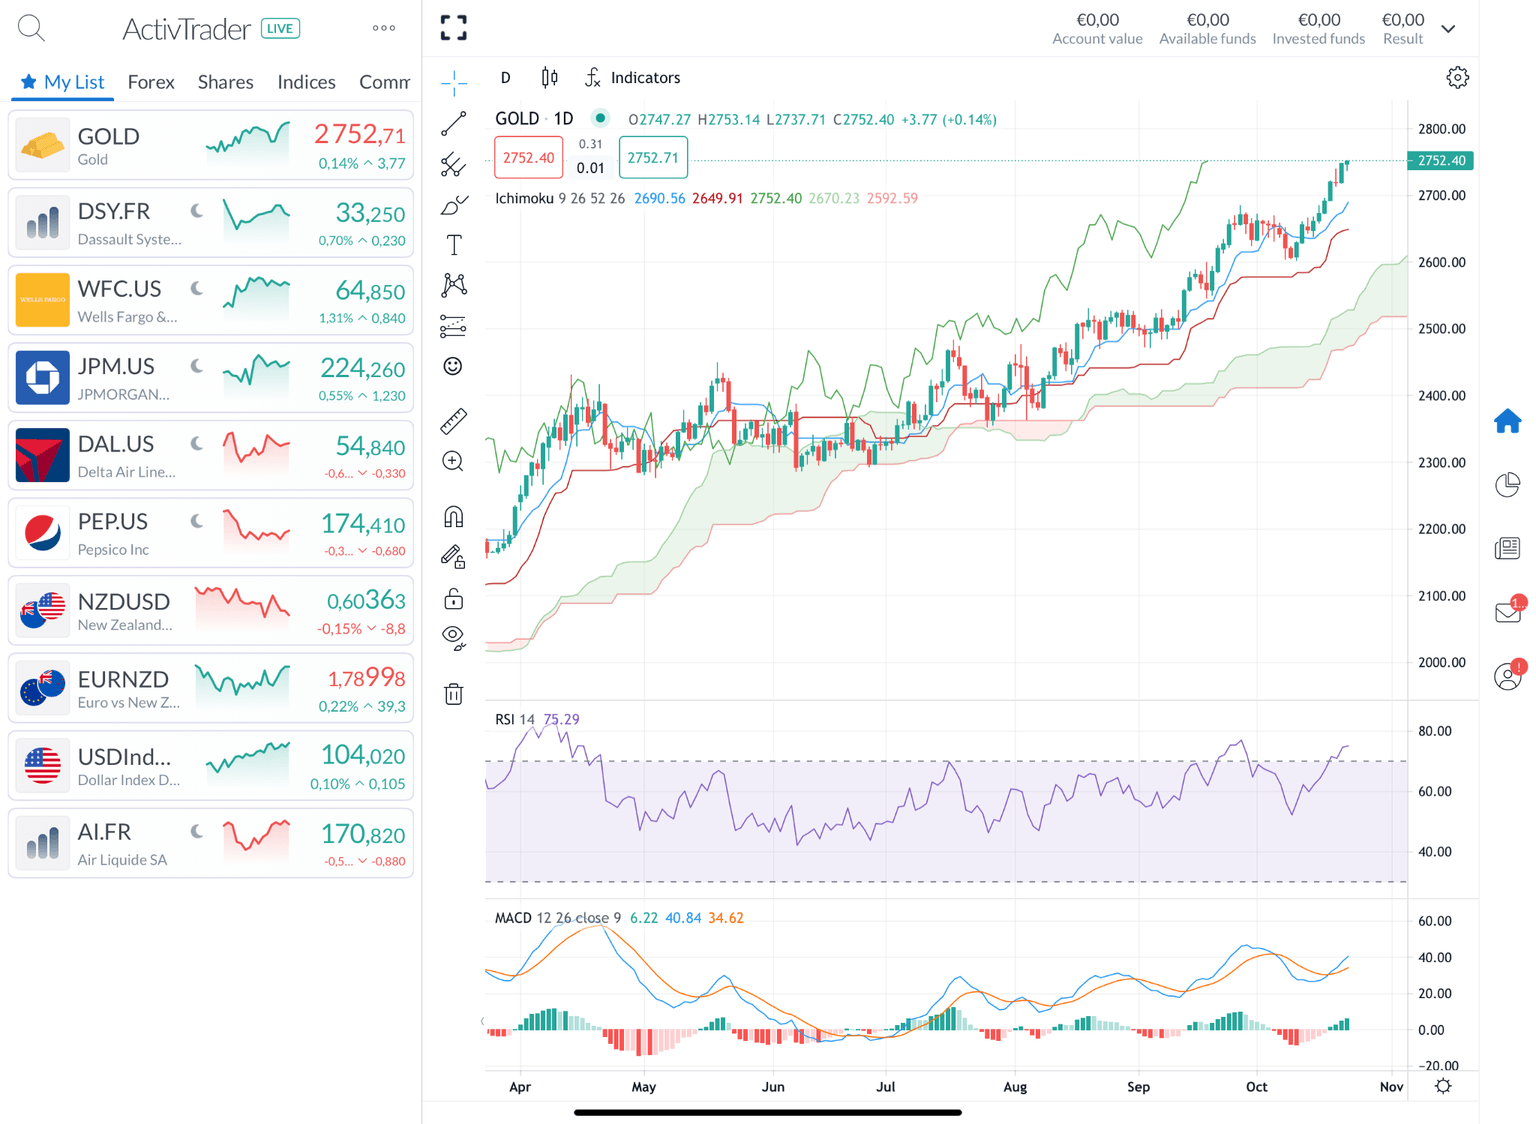Open chart settings gear icon
Screen dimensions: 1536x1124
click(x=1457, y=78)
